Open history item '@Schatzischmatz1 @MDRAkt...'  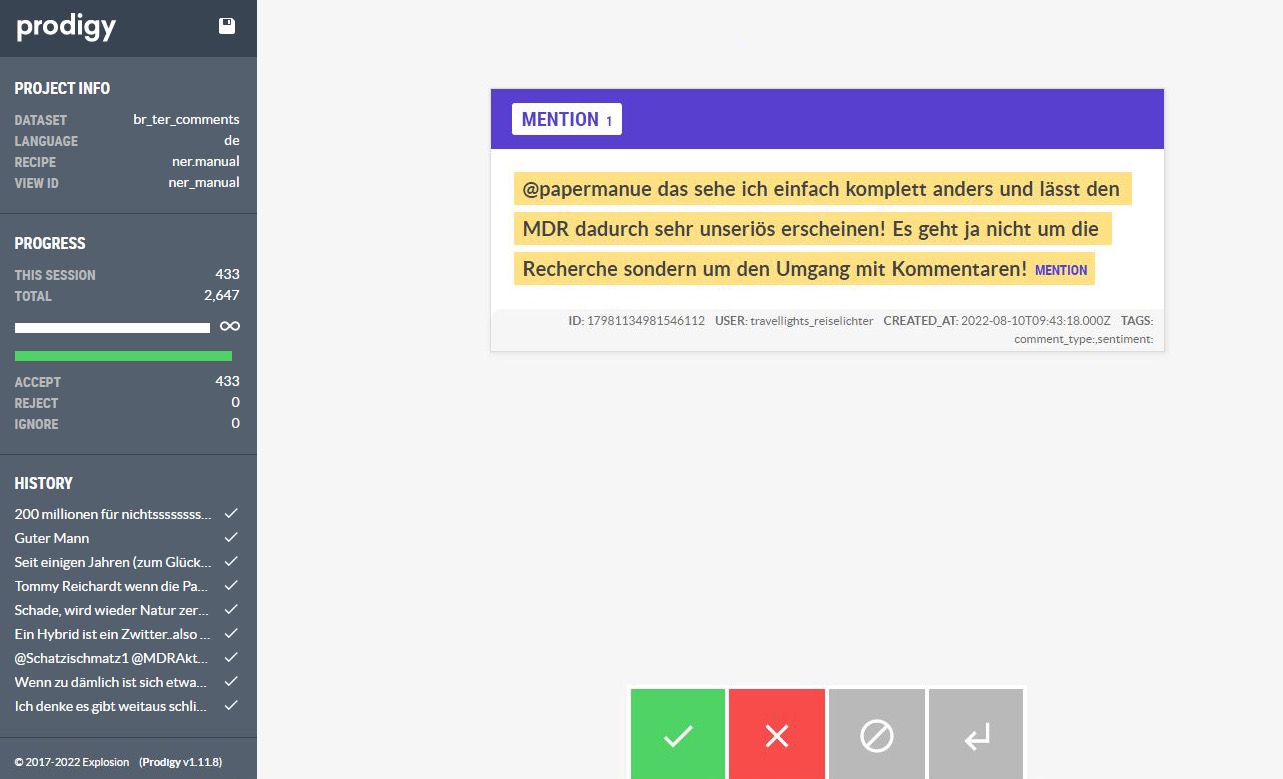113,658
